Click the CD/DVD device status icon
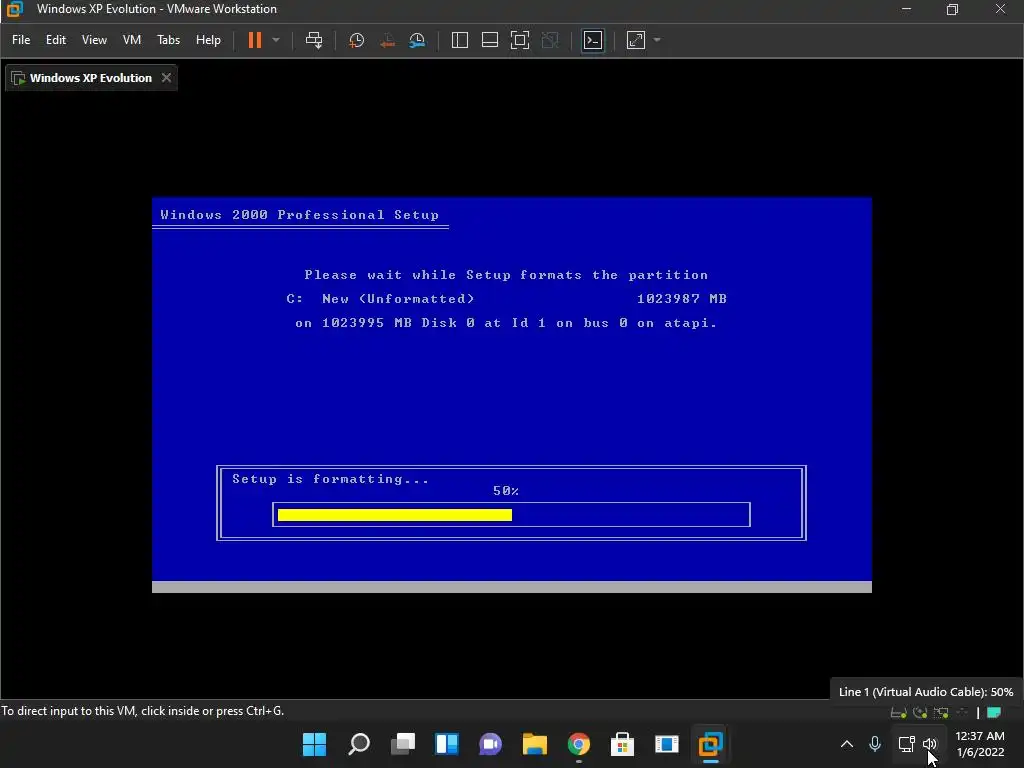The width and height of the screenshot is (1024, 768). [x=920, y=712]
